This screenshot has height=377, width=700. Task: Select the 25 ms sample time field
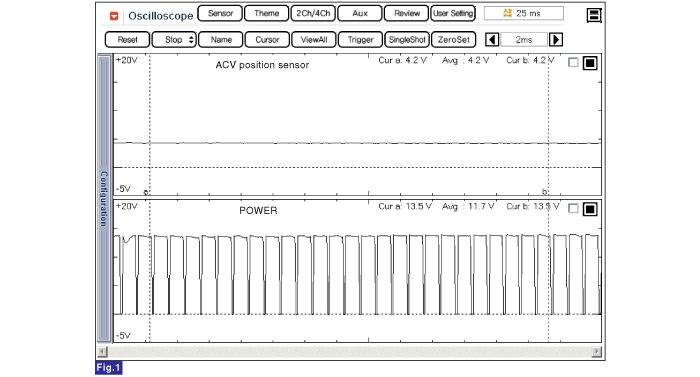[x=524, y=13]
